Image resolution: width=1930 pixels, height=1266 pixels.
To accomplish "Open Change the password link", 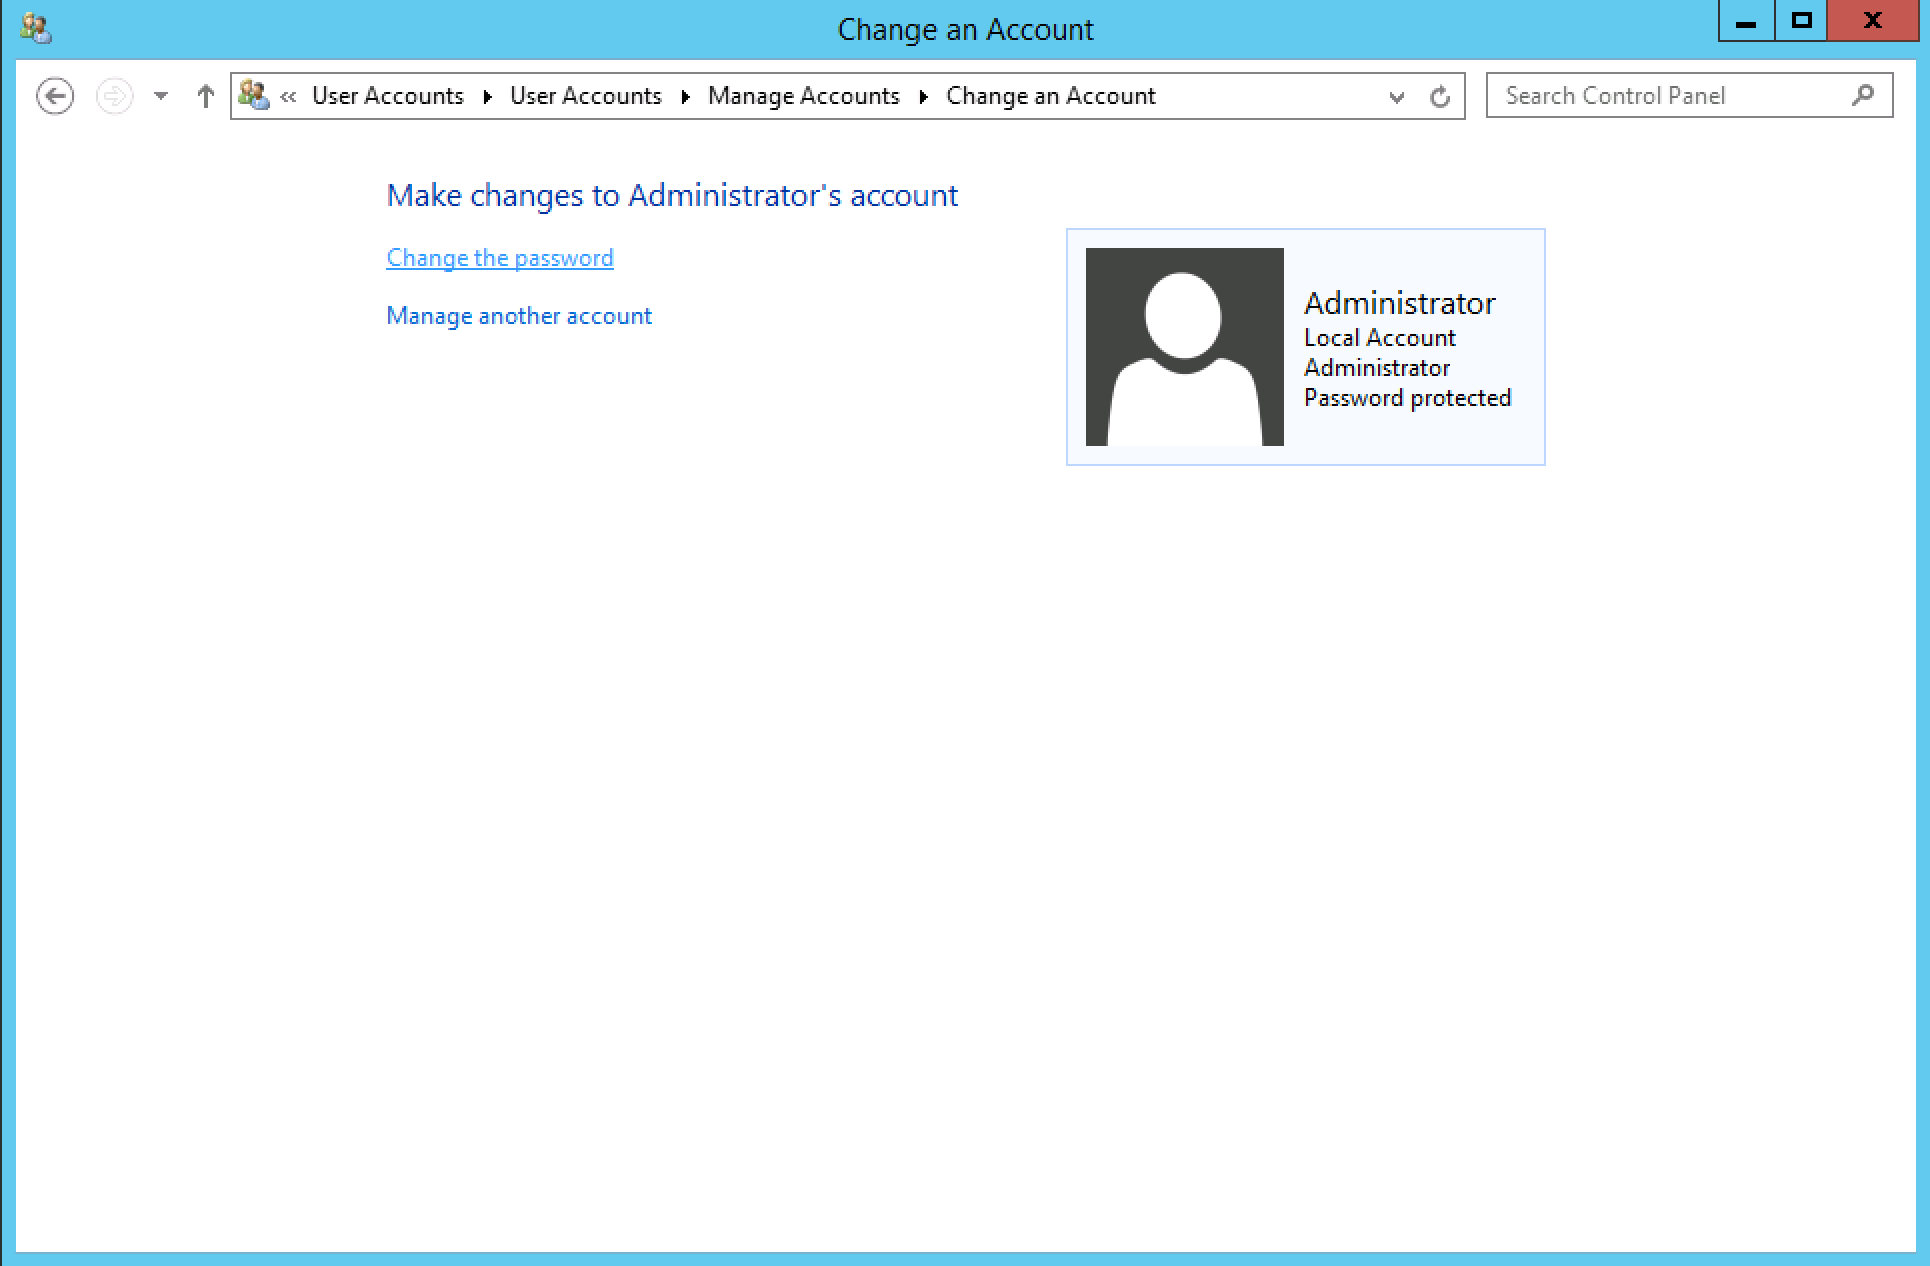I will tap(499, 257).
